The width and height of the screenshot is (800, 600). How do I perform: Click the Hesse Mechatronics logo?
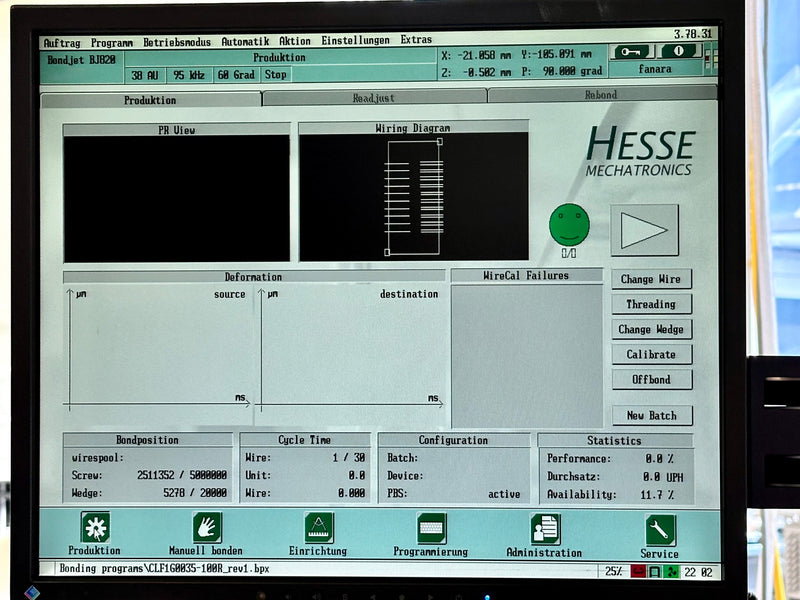pos(640,152)
